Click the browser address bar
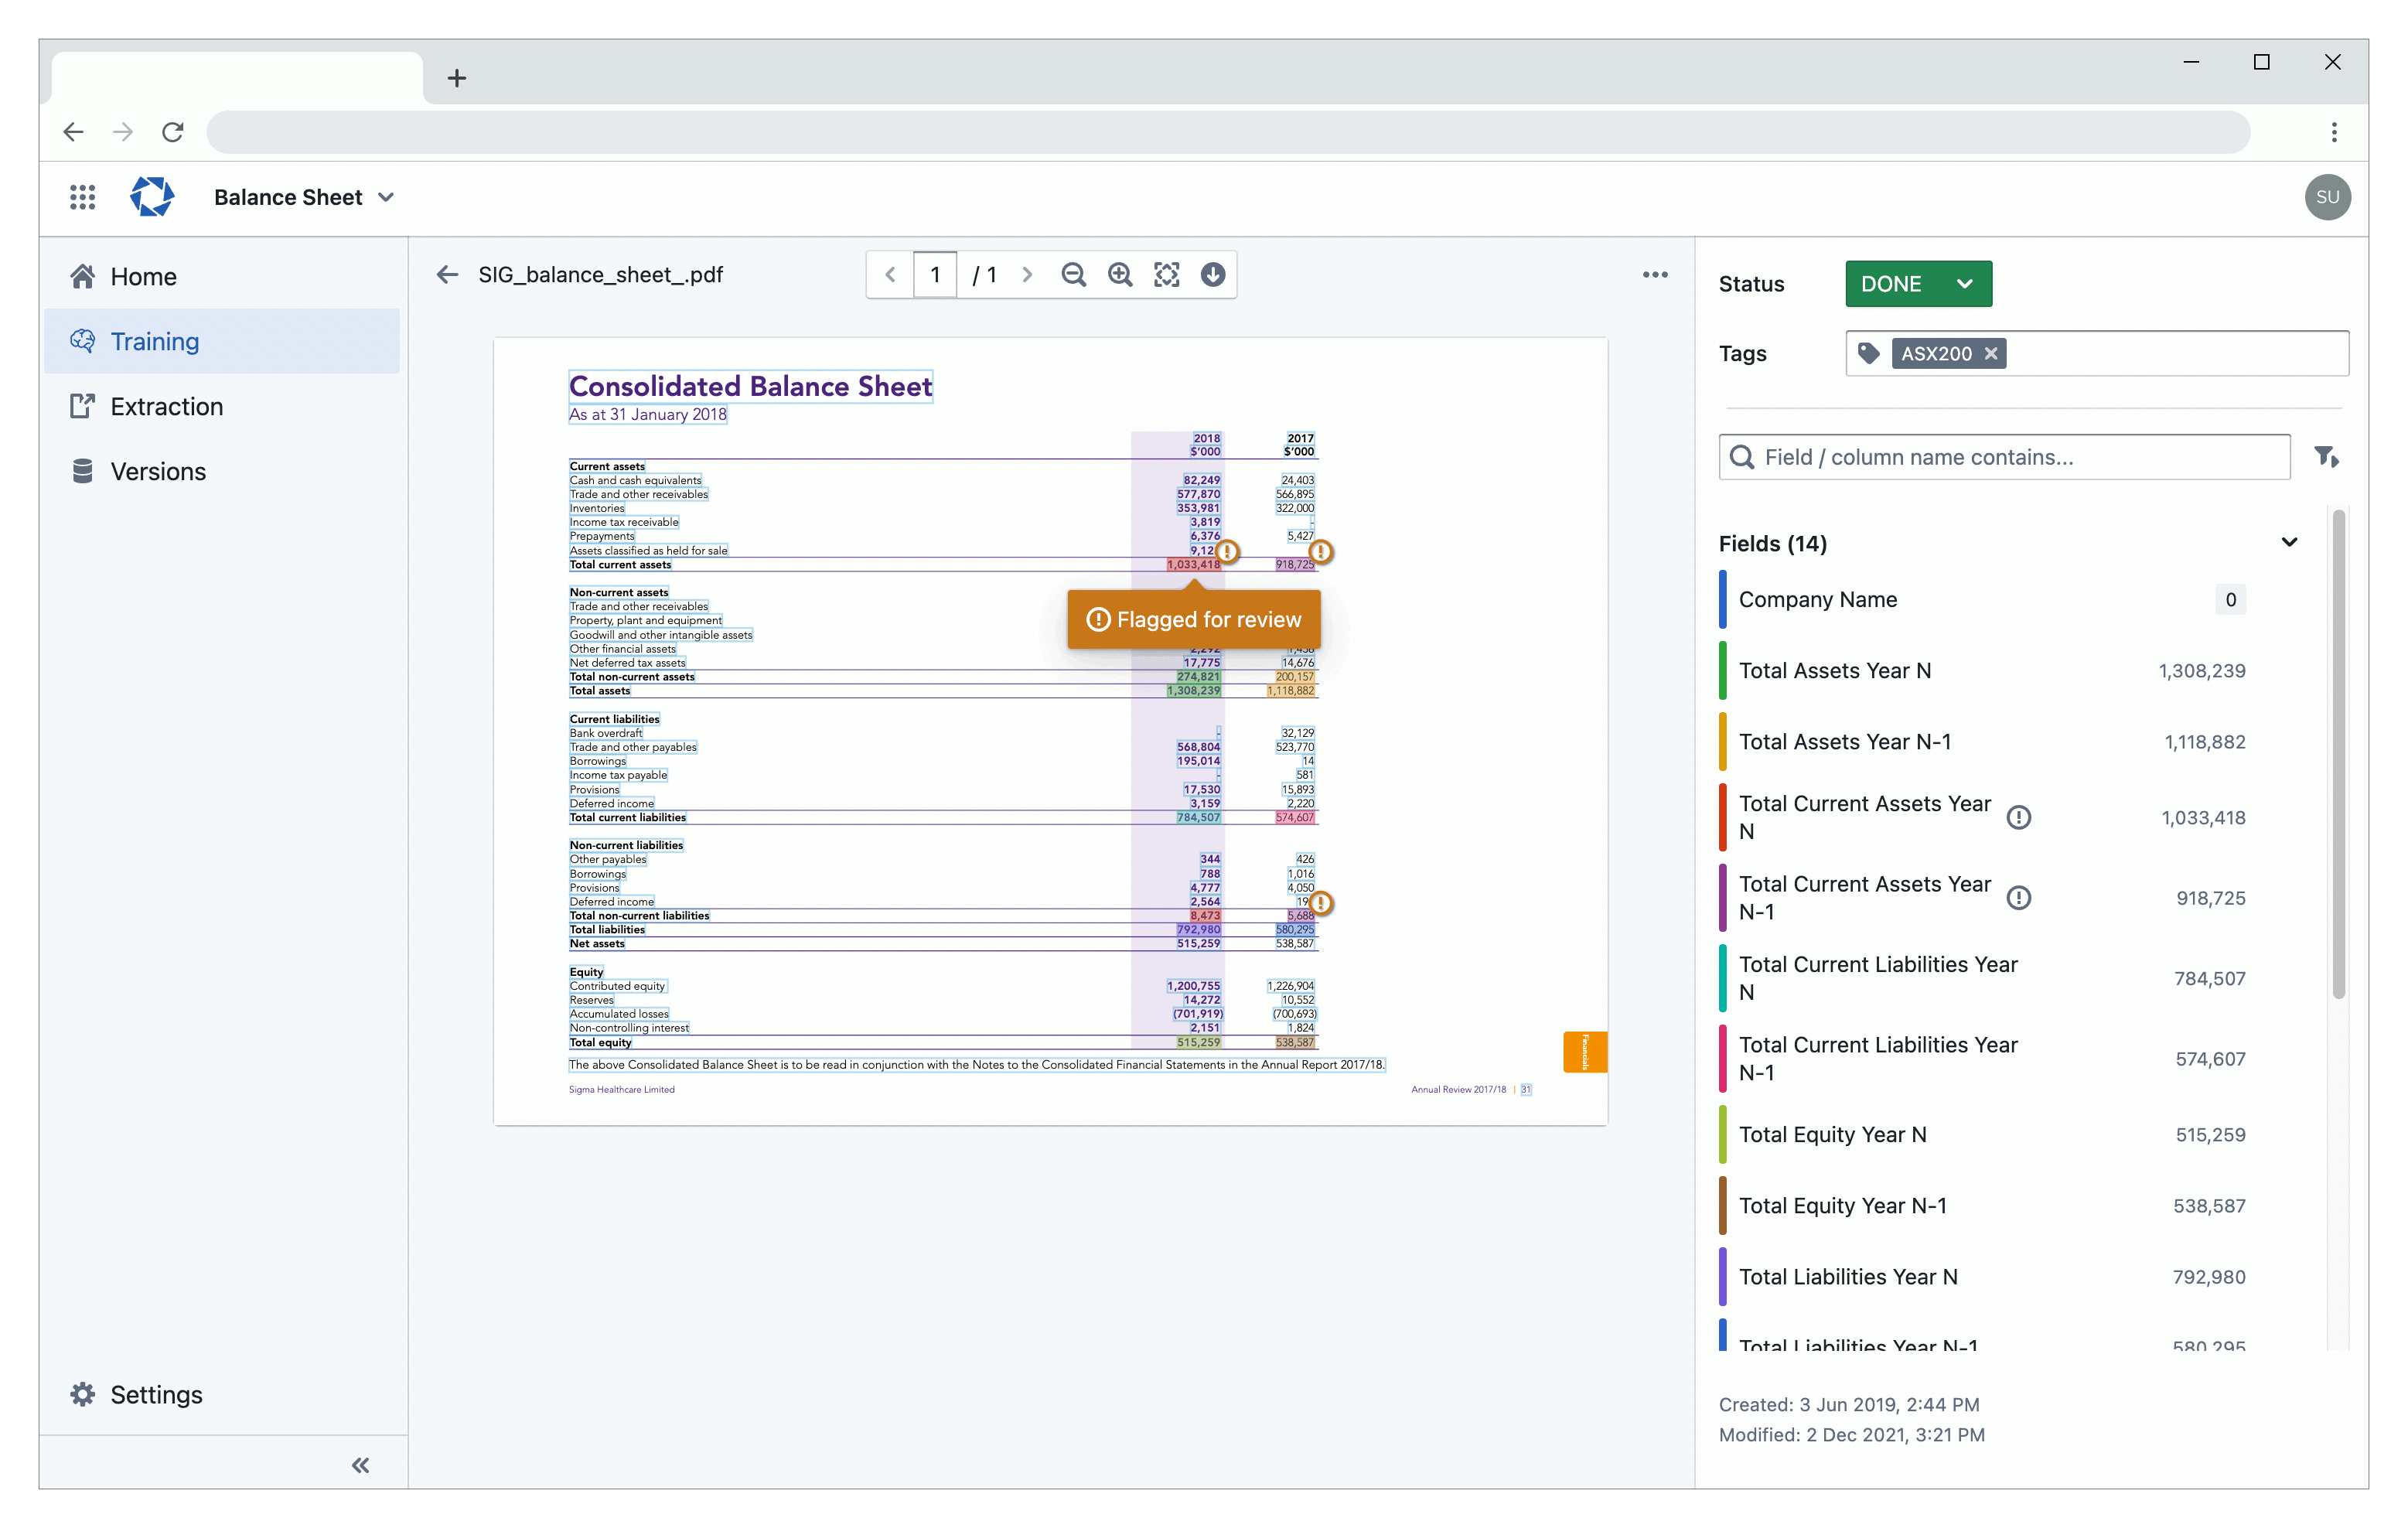 pos(1228,131)
